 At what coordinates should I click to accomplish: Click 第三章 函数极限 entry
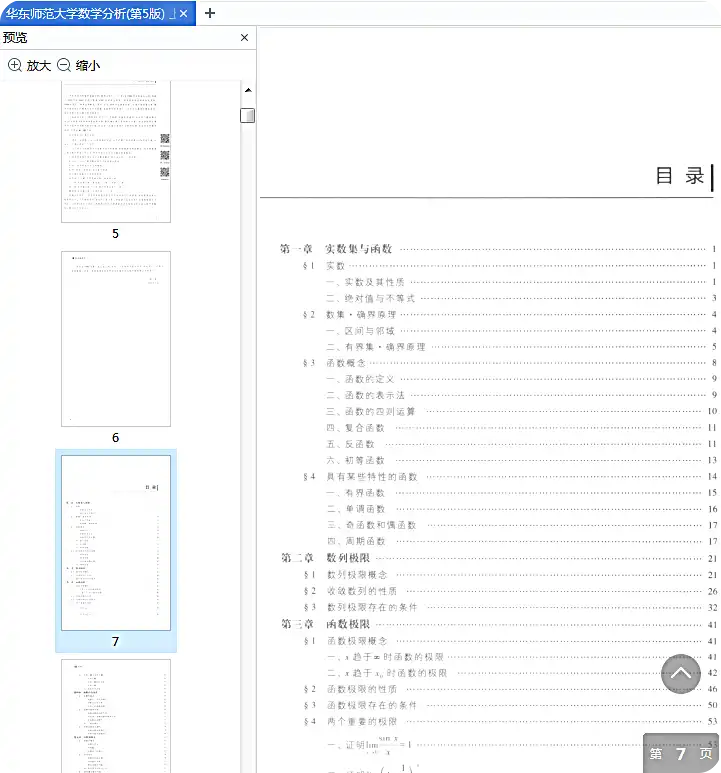[x=499, y=624]
